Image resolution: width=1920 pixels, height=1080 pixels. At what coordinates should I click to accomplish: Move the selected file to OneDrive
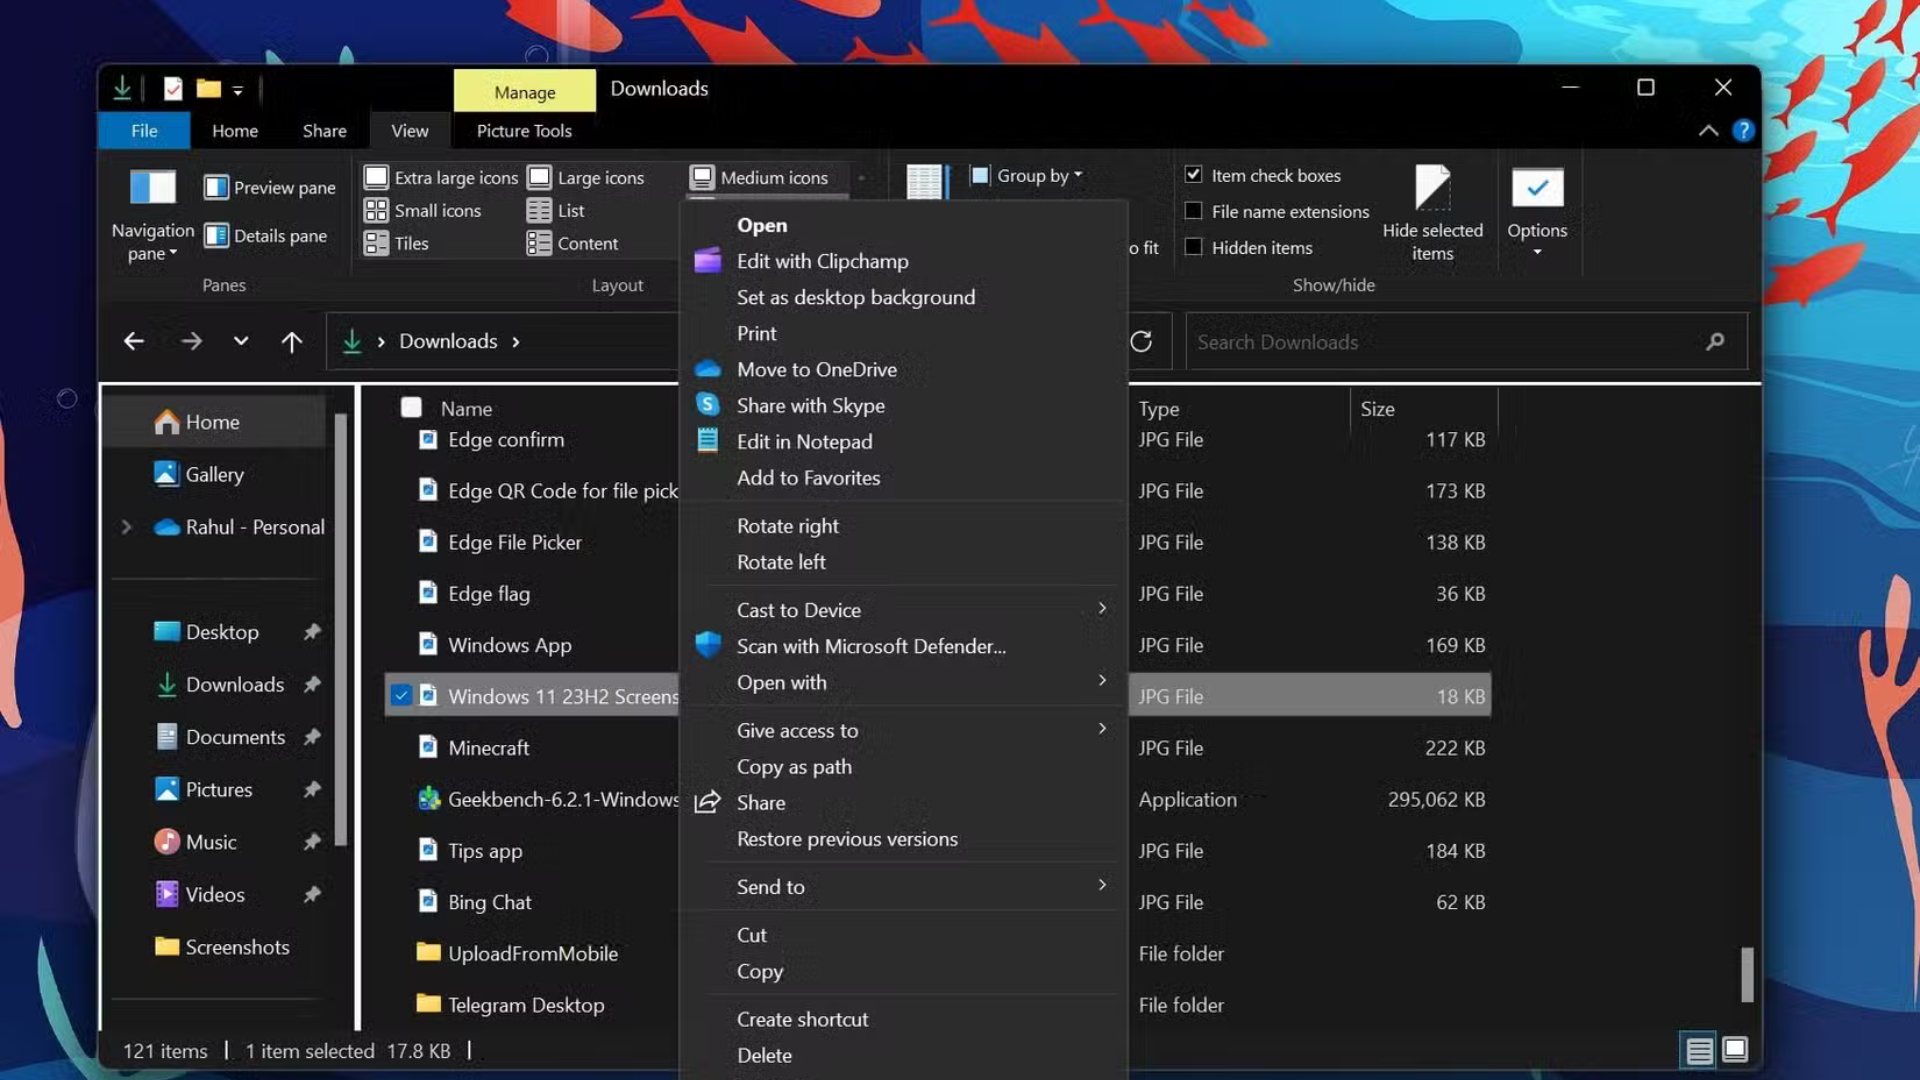816,369
